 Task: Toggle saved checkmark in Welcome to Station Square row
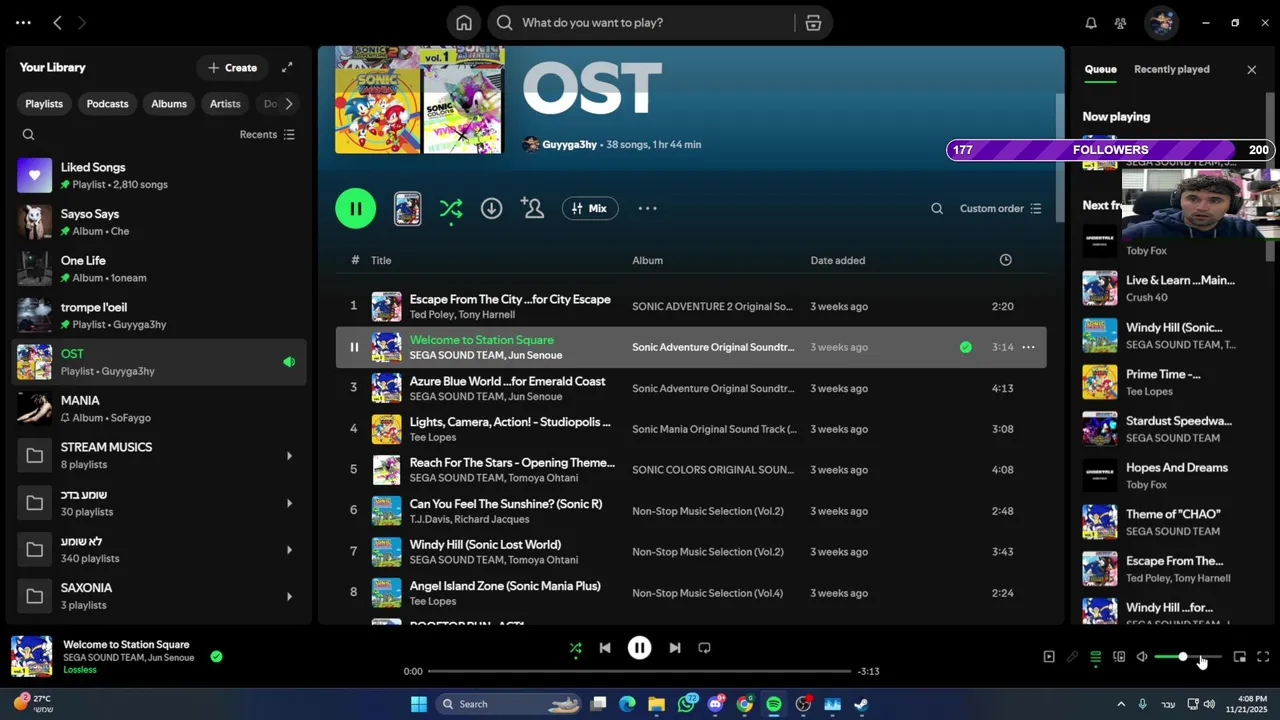pos(965,347)
